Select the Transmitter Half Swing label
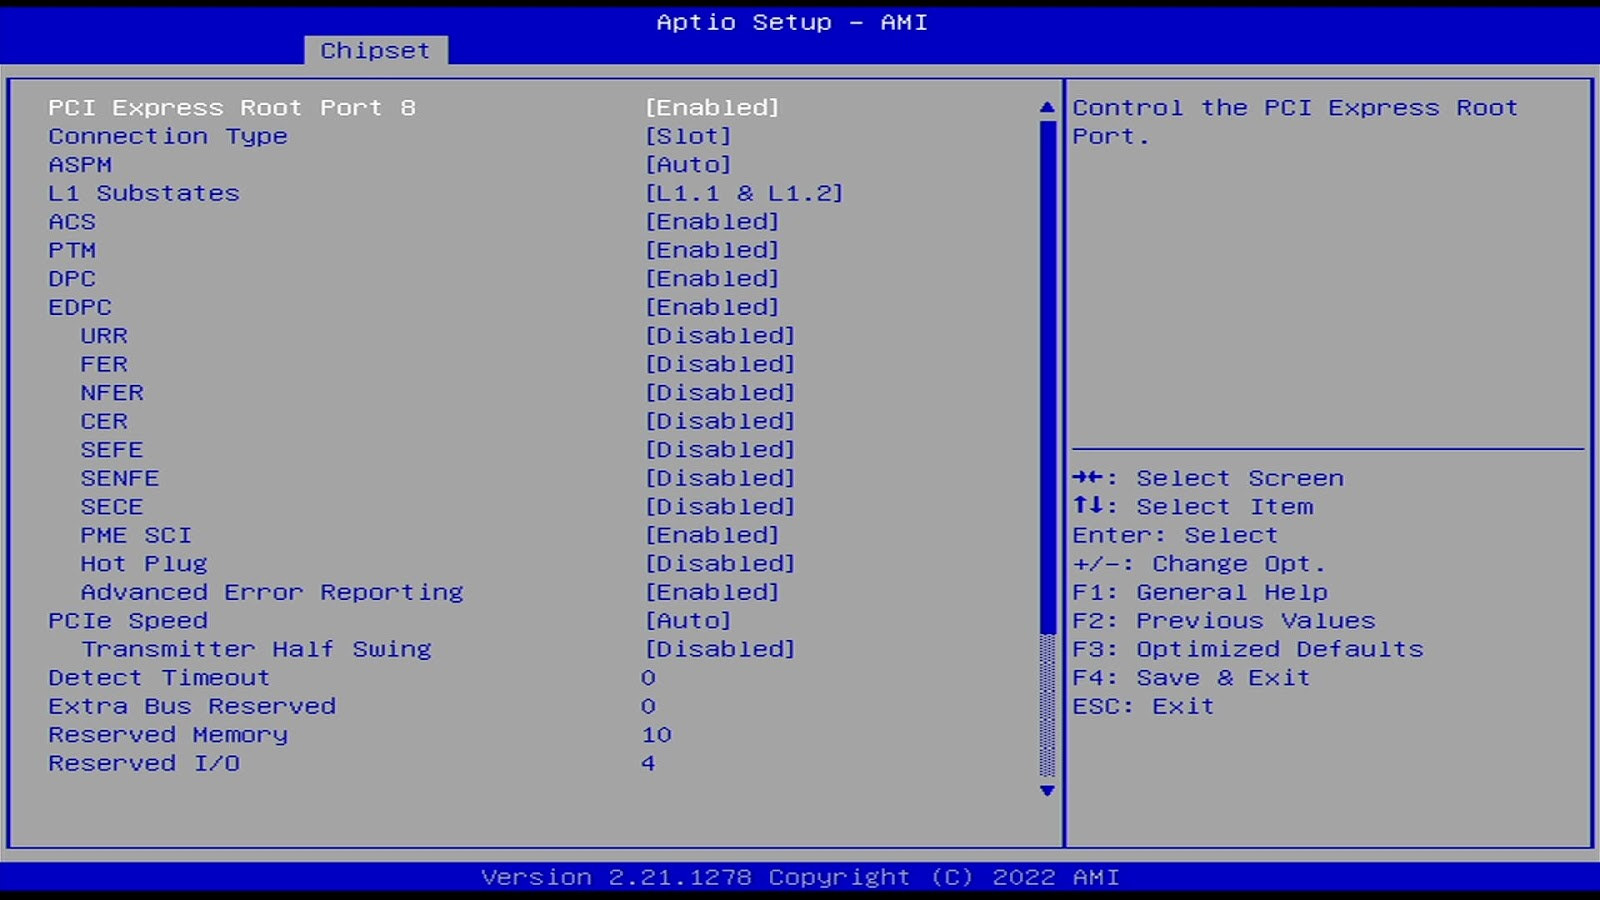The height and width of the screenshot is (900, 1600). 256,649
